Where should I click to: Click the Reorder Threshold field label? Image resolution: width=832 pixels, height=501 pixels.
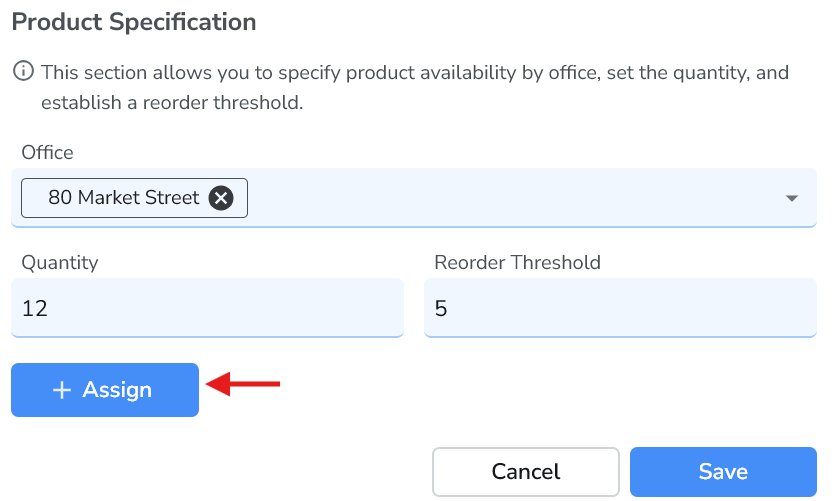point(517,263)
